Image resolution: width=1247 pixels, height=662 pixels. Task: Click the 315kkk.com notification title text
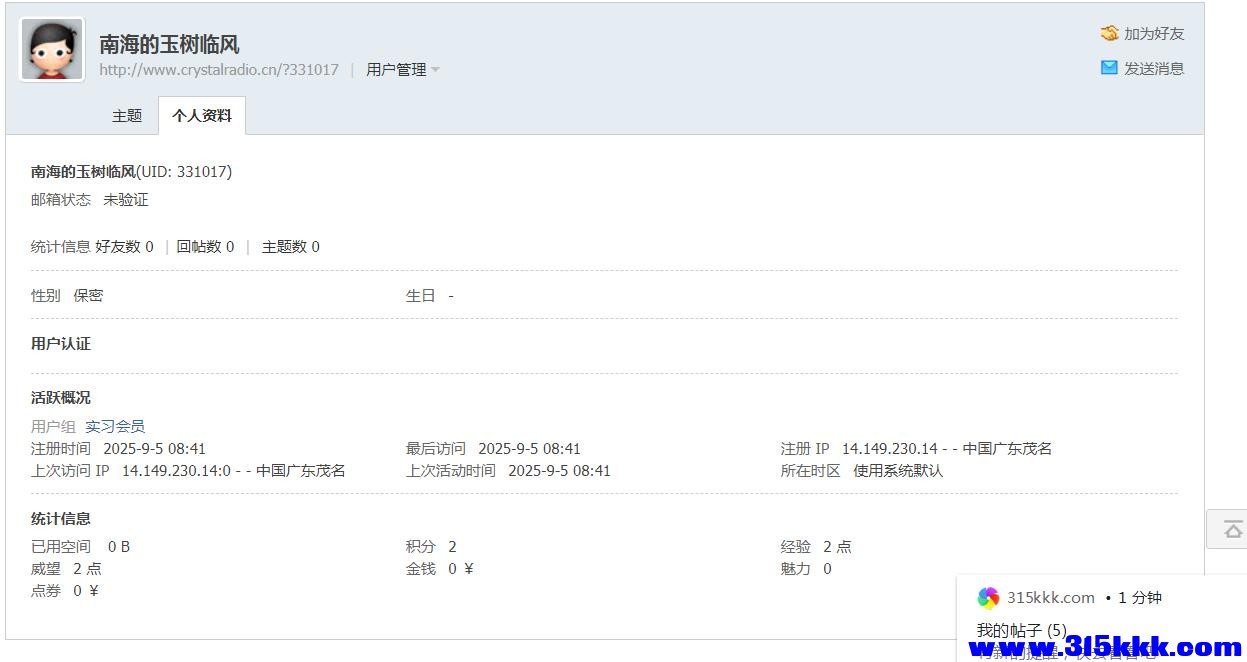click(x=1050, y=598)
